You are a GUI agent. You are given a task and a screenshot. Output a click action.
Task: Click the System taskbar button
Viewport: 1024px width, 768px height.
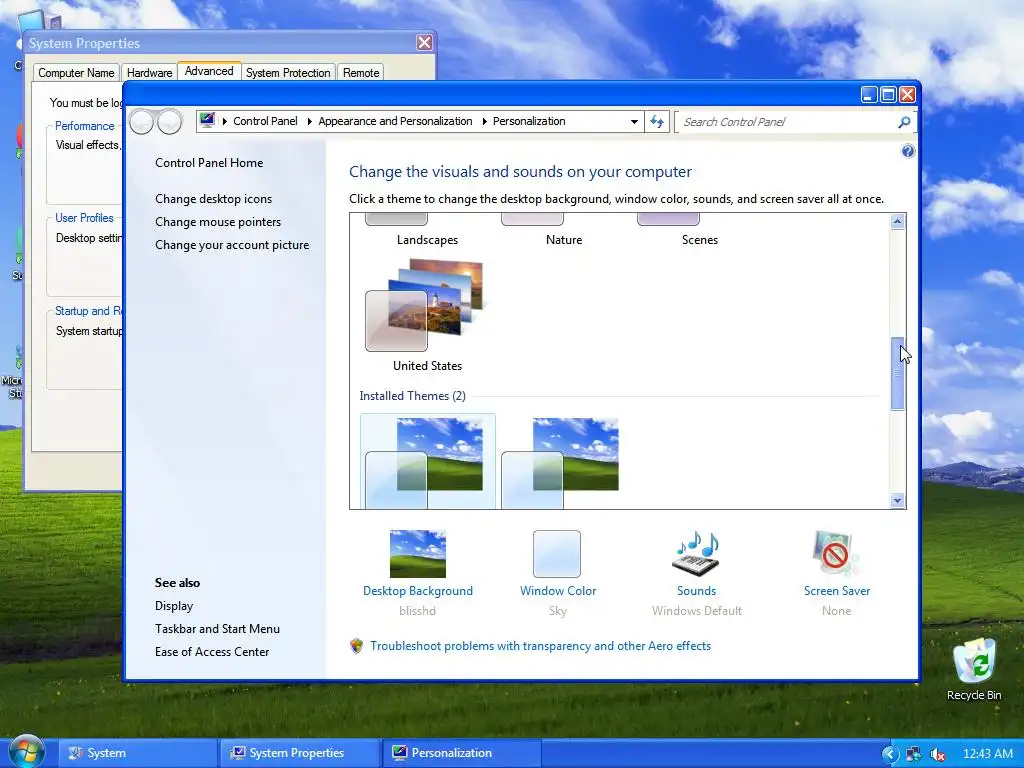[x=137, y=753]
